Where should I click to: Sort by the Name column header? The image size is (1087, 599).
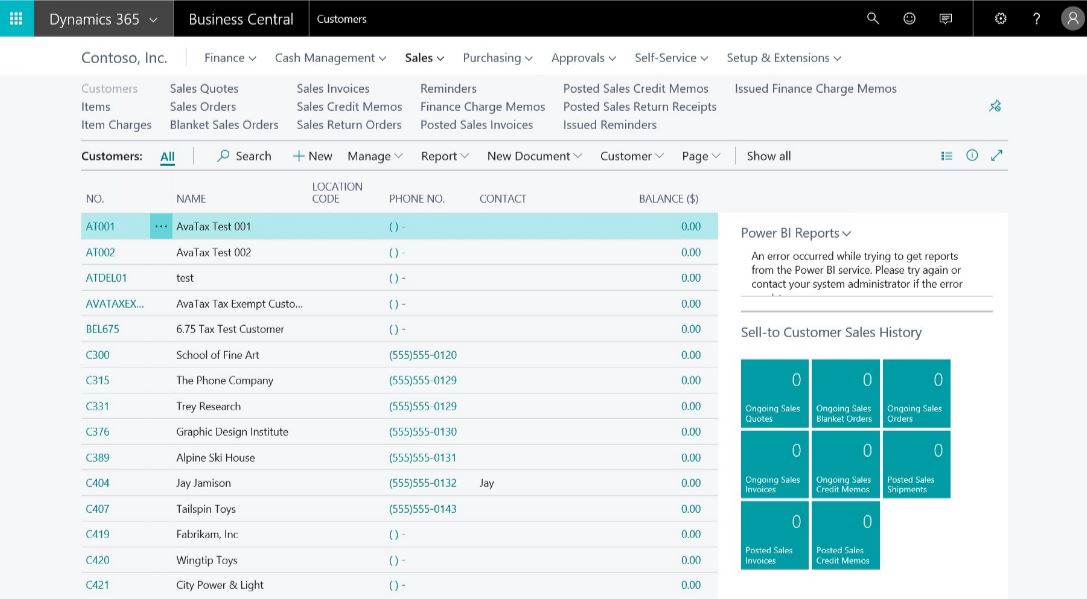click(x=191, y=199)
